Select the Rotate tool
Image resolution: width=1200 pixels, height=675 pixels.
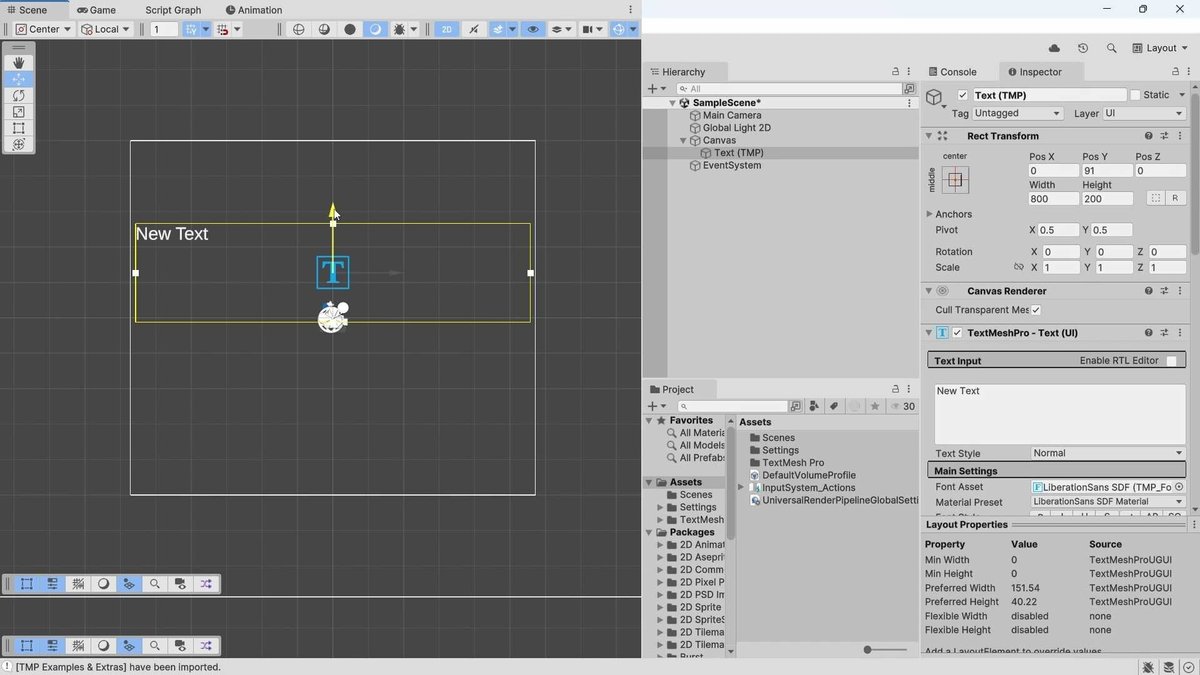[19, 95]
